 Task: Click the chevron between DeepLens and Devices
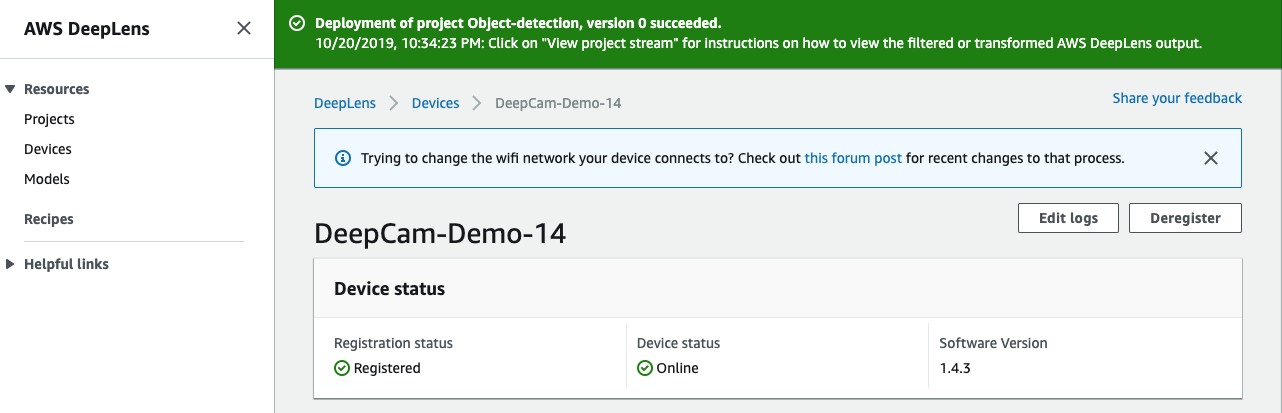click(394, 103)
